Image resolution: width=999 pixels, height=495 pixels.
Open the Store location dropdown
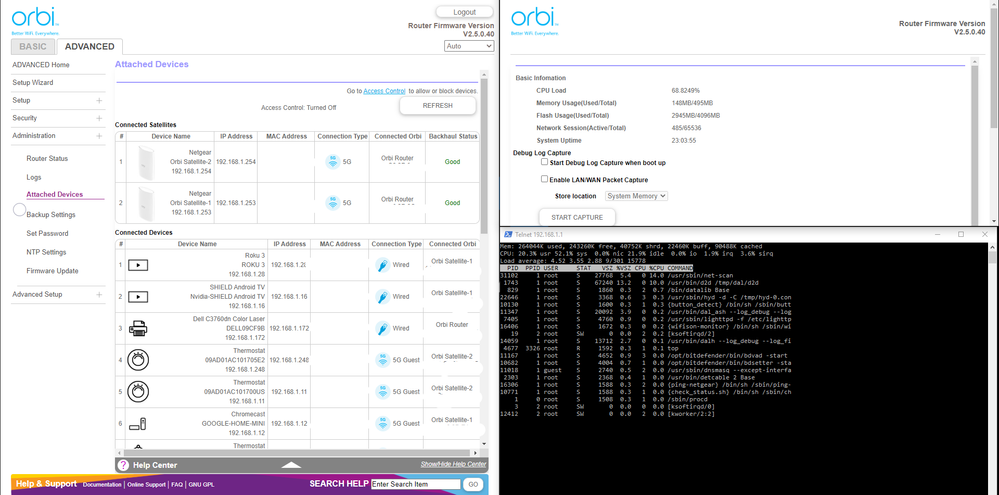pos(636,196)
